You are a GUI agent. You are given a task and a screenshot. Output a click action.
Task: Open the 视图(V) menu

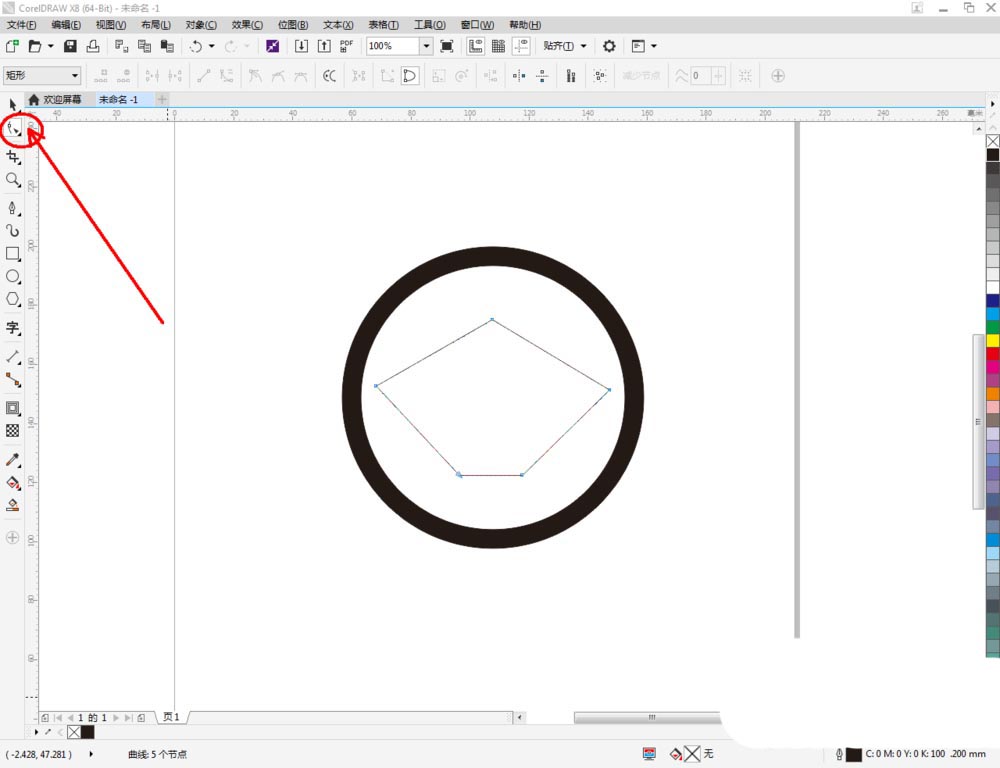click(111, 25)
